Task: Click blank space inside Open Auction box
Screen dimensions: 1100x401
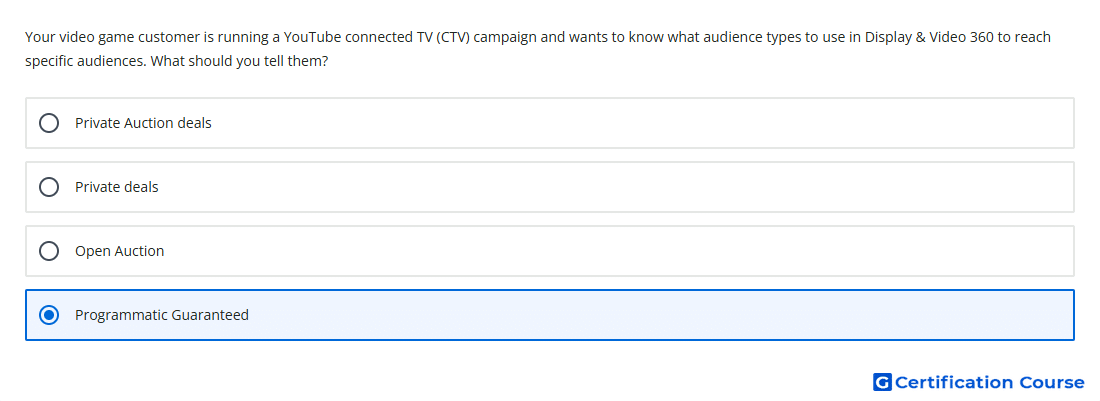Action: click(x=631, y=251)
